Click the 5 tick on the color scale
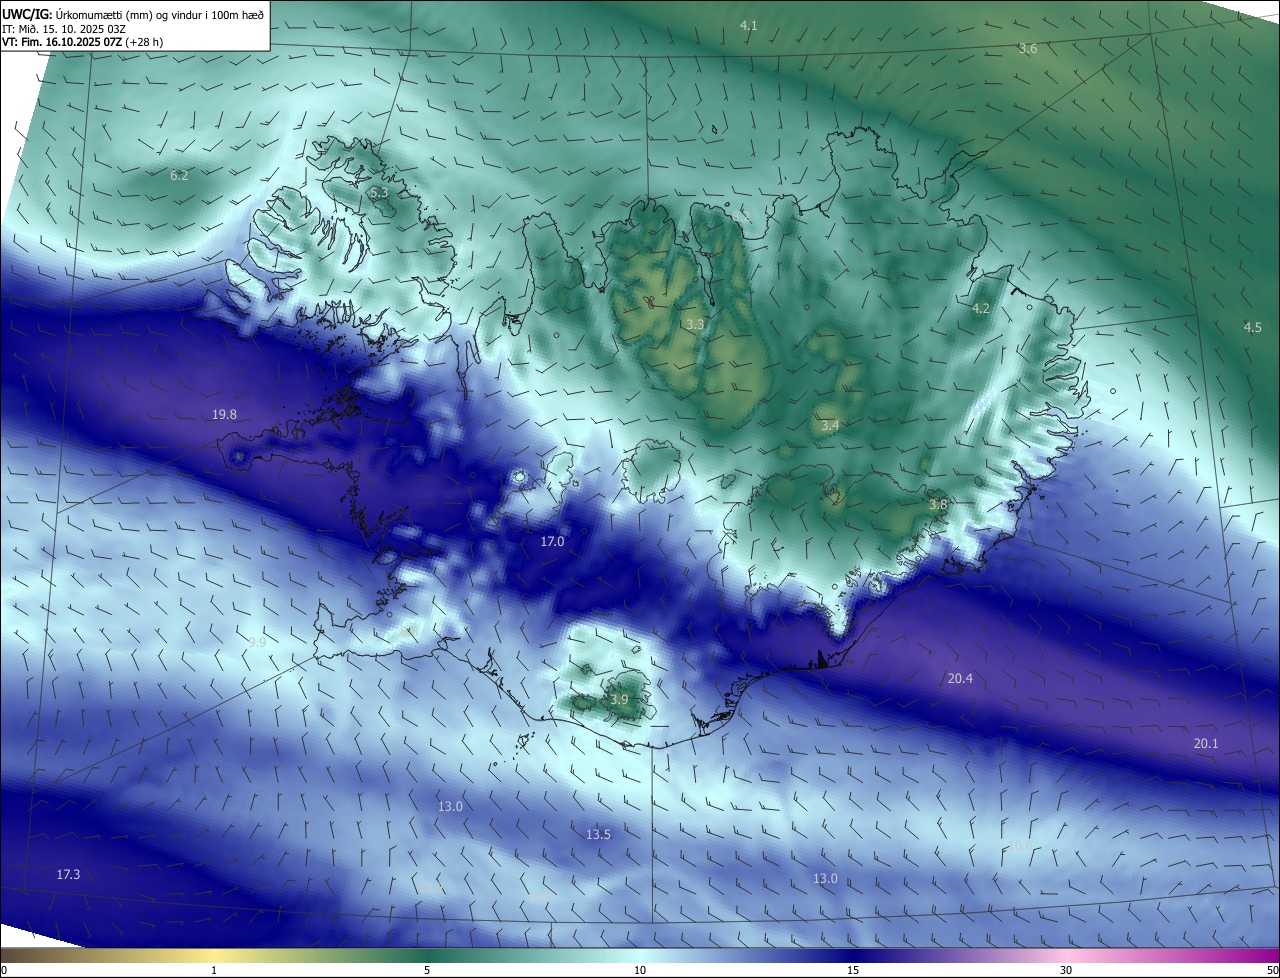This screenshot has height=978, width=1280. coord(427,970)
